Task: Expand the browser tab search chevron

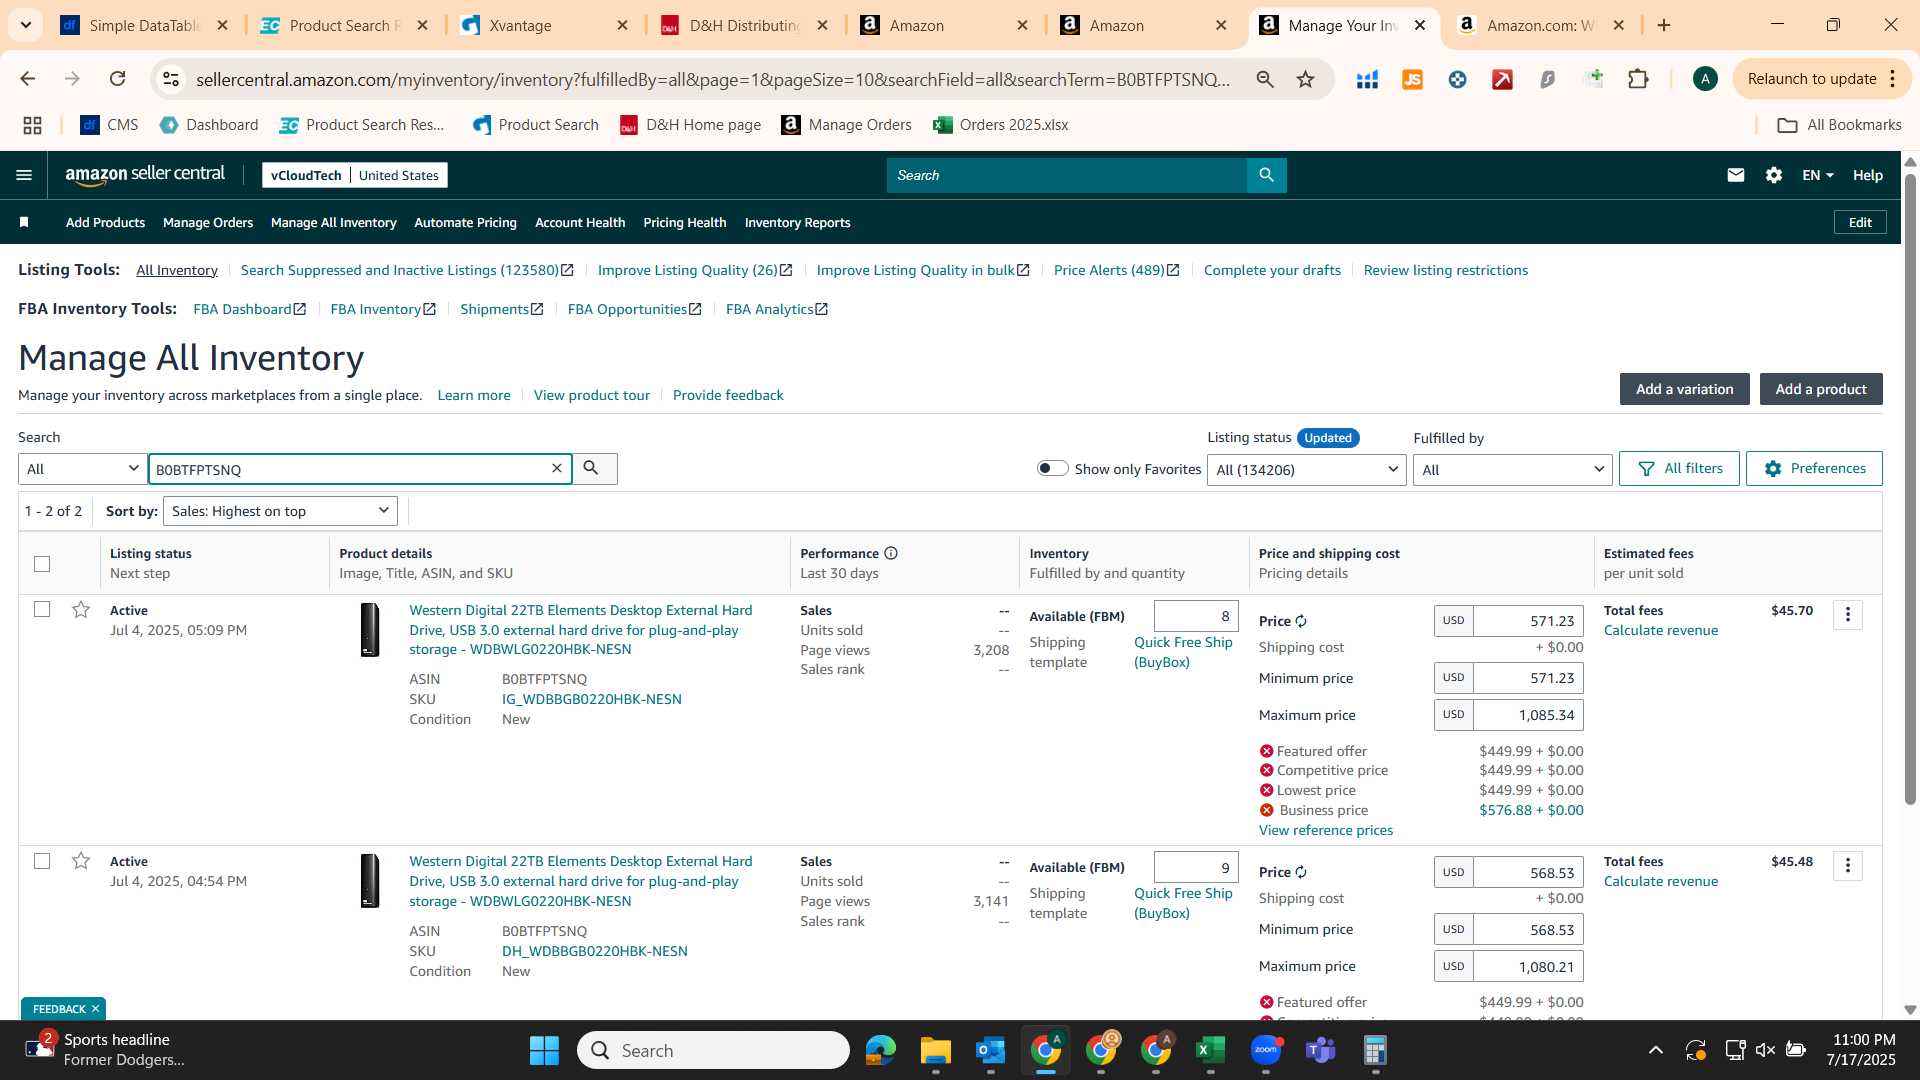Action: (25, 25)
